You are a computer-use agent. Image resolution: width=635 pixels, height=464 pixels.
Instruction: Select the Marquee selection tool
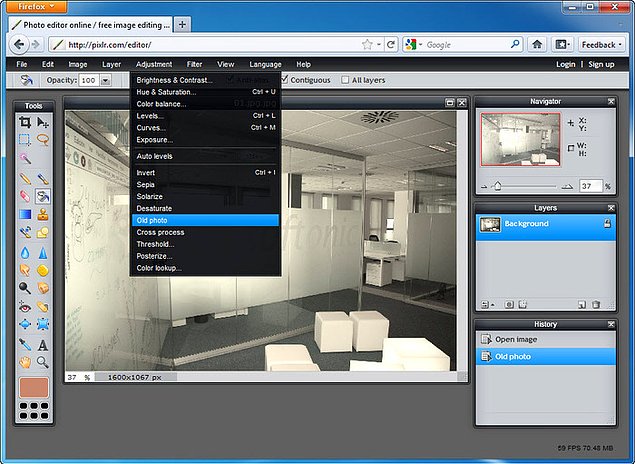point(25,140)
